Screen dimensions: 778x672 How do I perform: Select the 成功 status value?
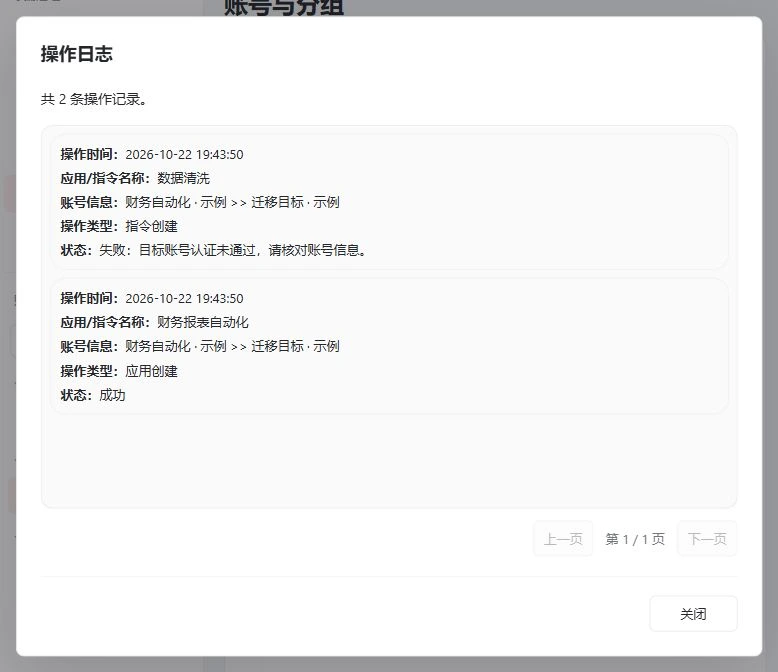[x=112, y=395]
